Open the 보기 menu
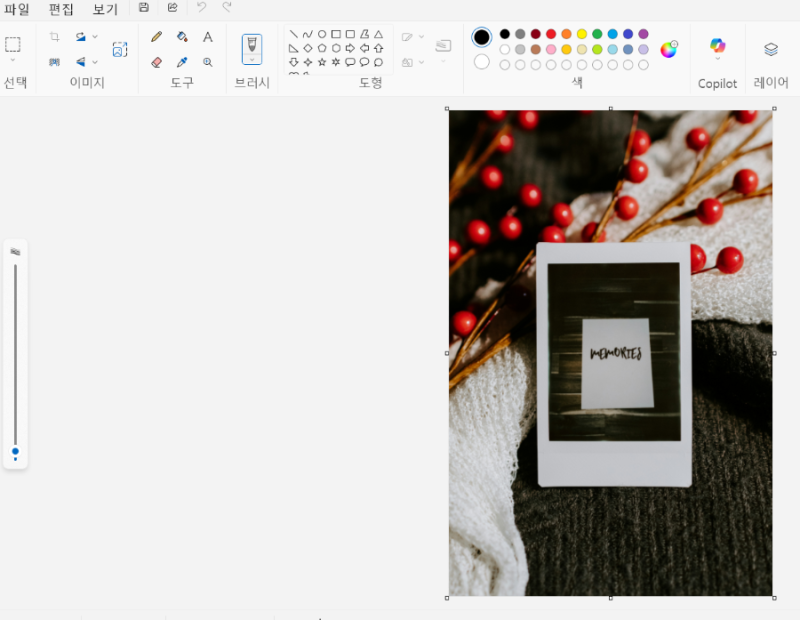800x620 pixels. coord(105,9)
